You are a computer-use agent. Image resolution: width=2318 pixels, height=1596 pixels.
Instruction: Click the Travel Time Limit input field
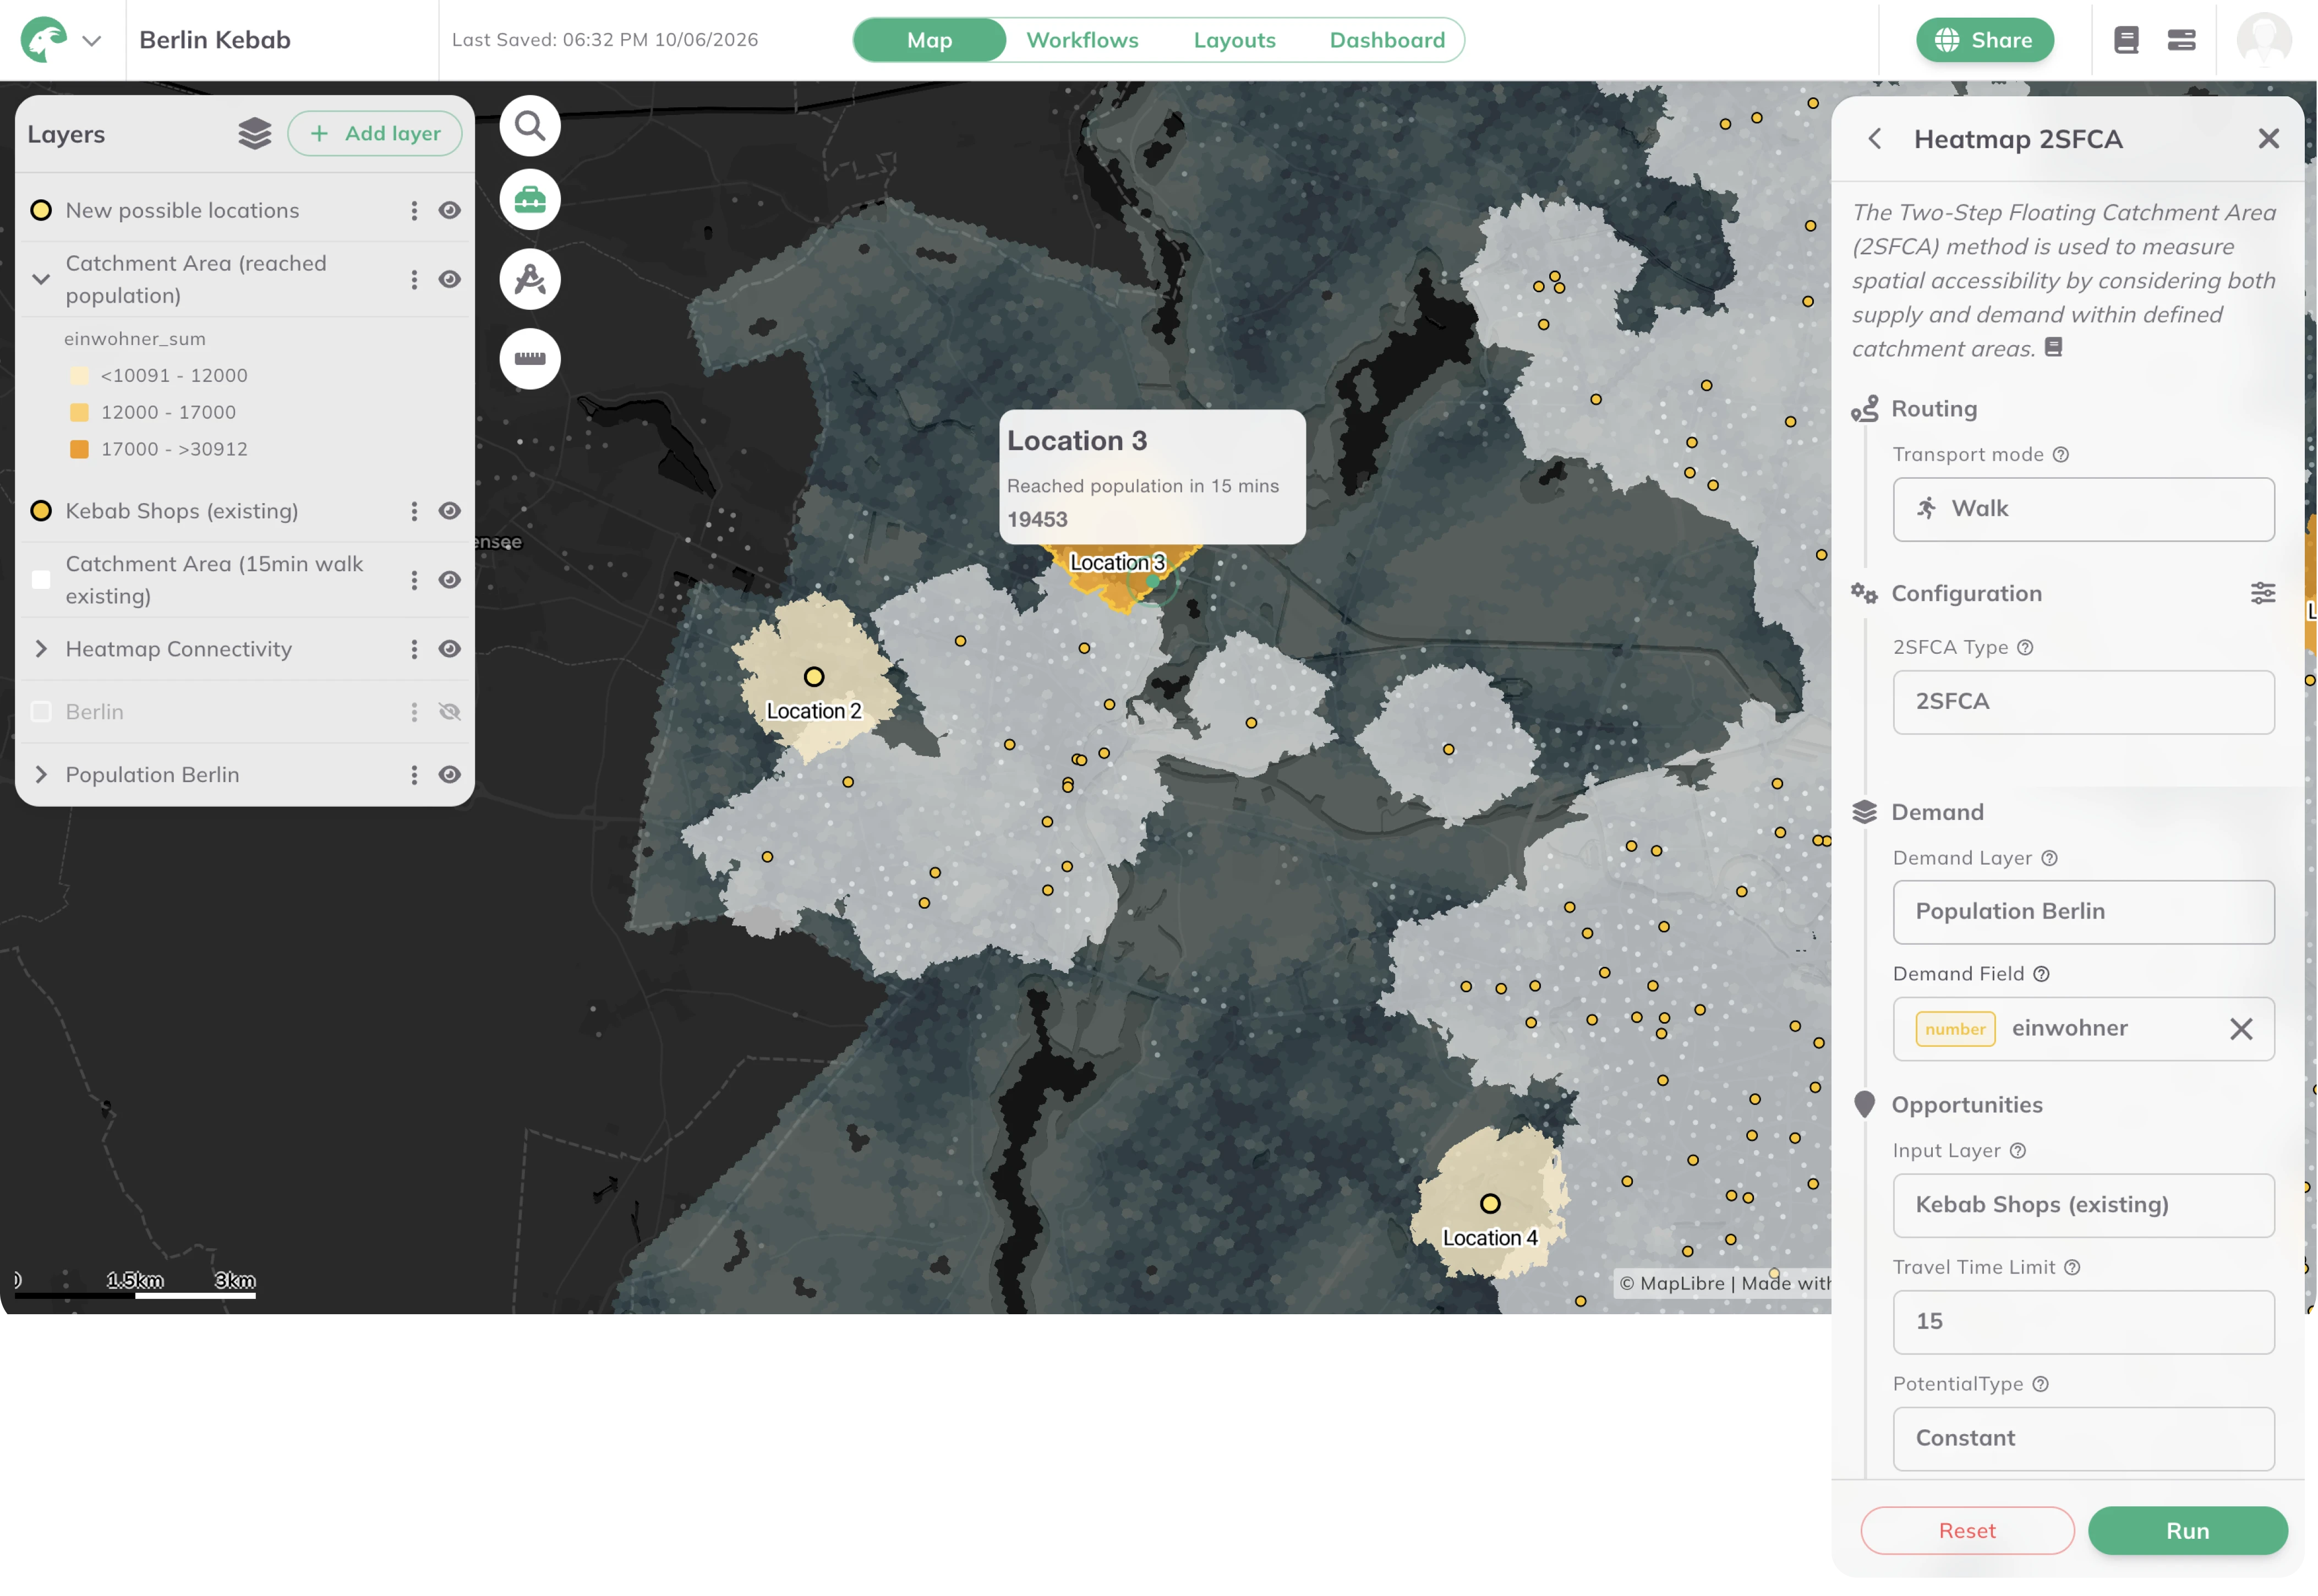point(2083,1323)
